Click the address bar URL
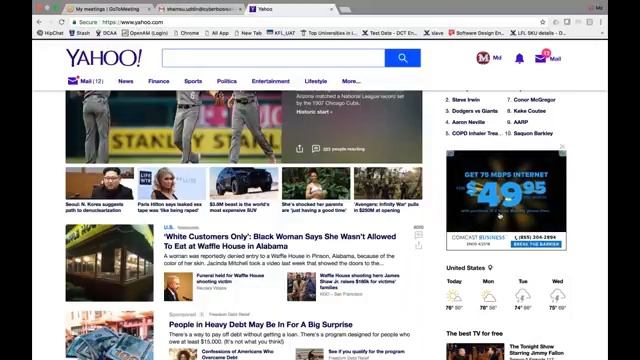 133,22
